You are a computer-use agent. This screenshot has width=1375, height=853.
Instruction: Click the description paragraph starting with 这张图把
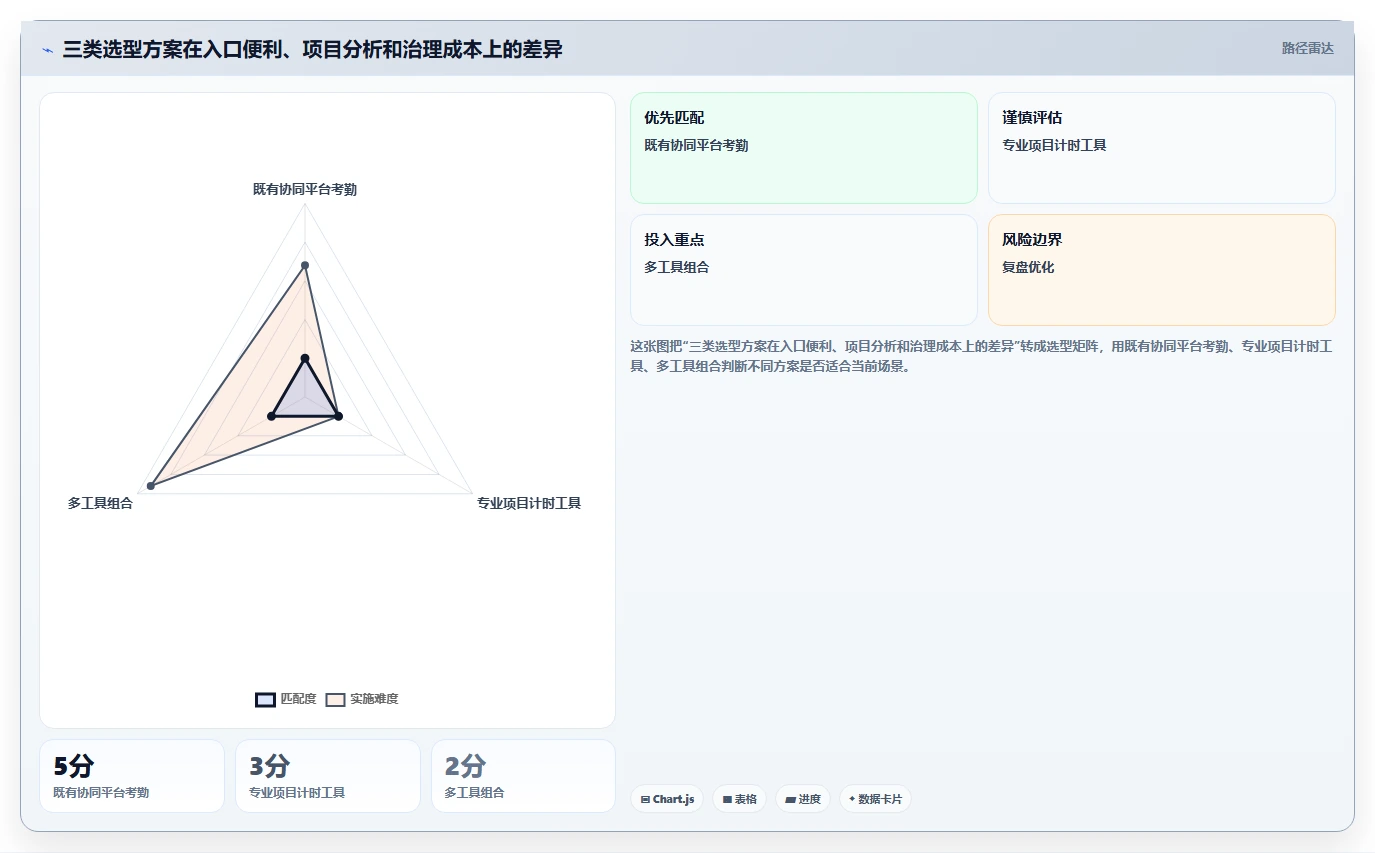point(981,356)
